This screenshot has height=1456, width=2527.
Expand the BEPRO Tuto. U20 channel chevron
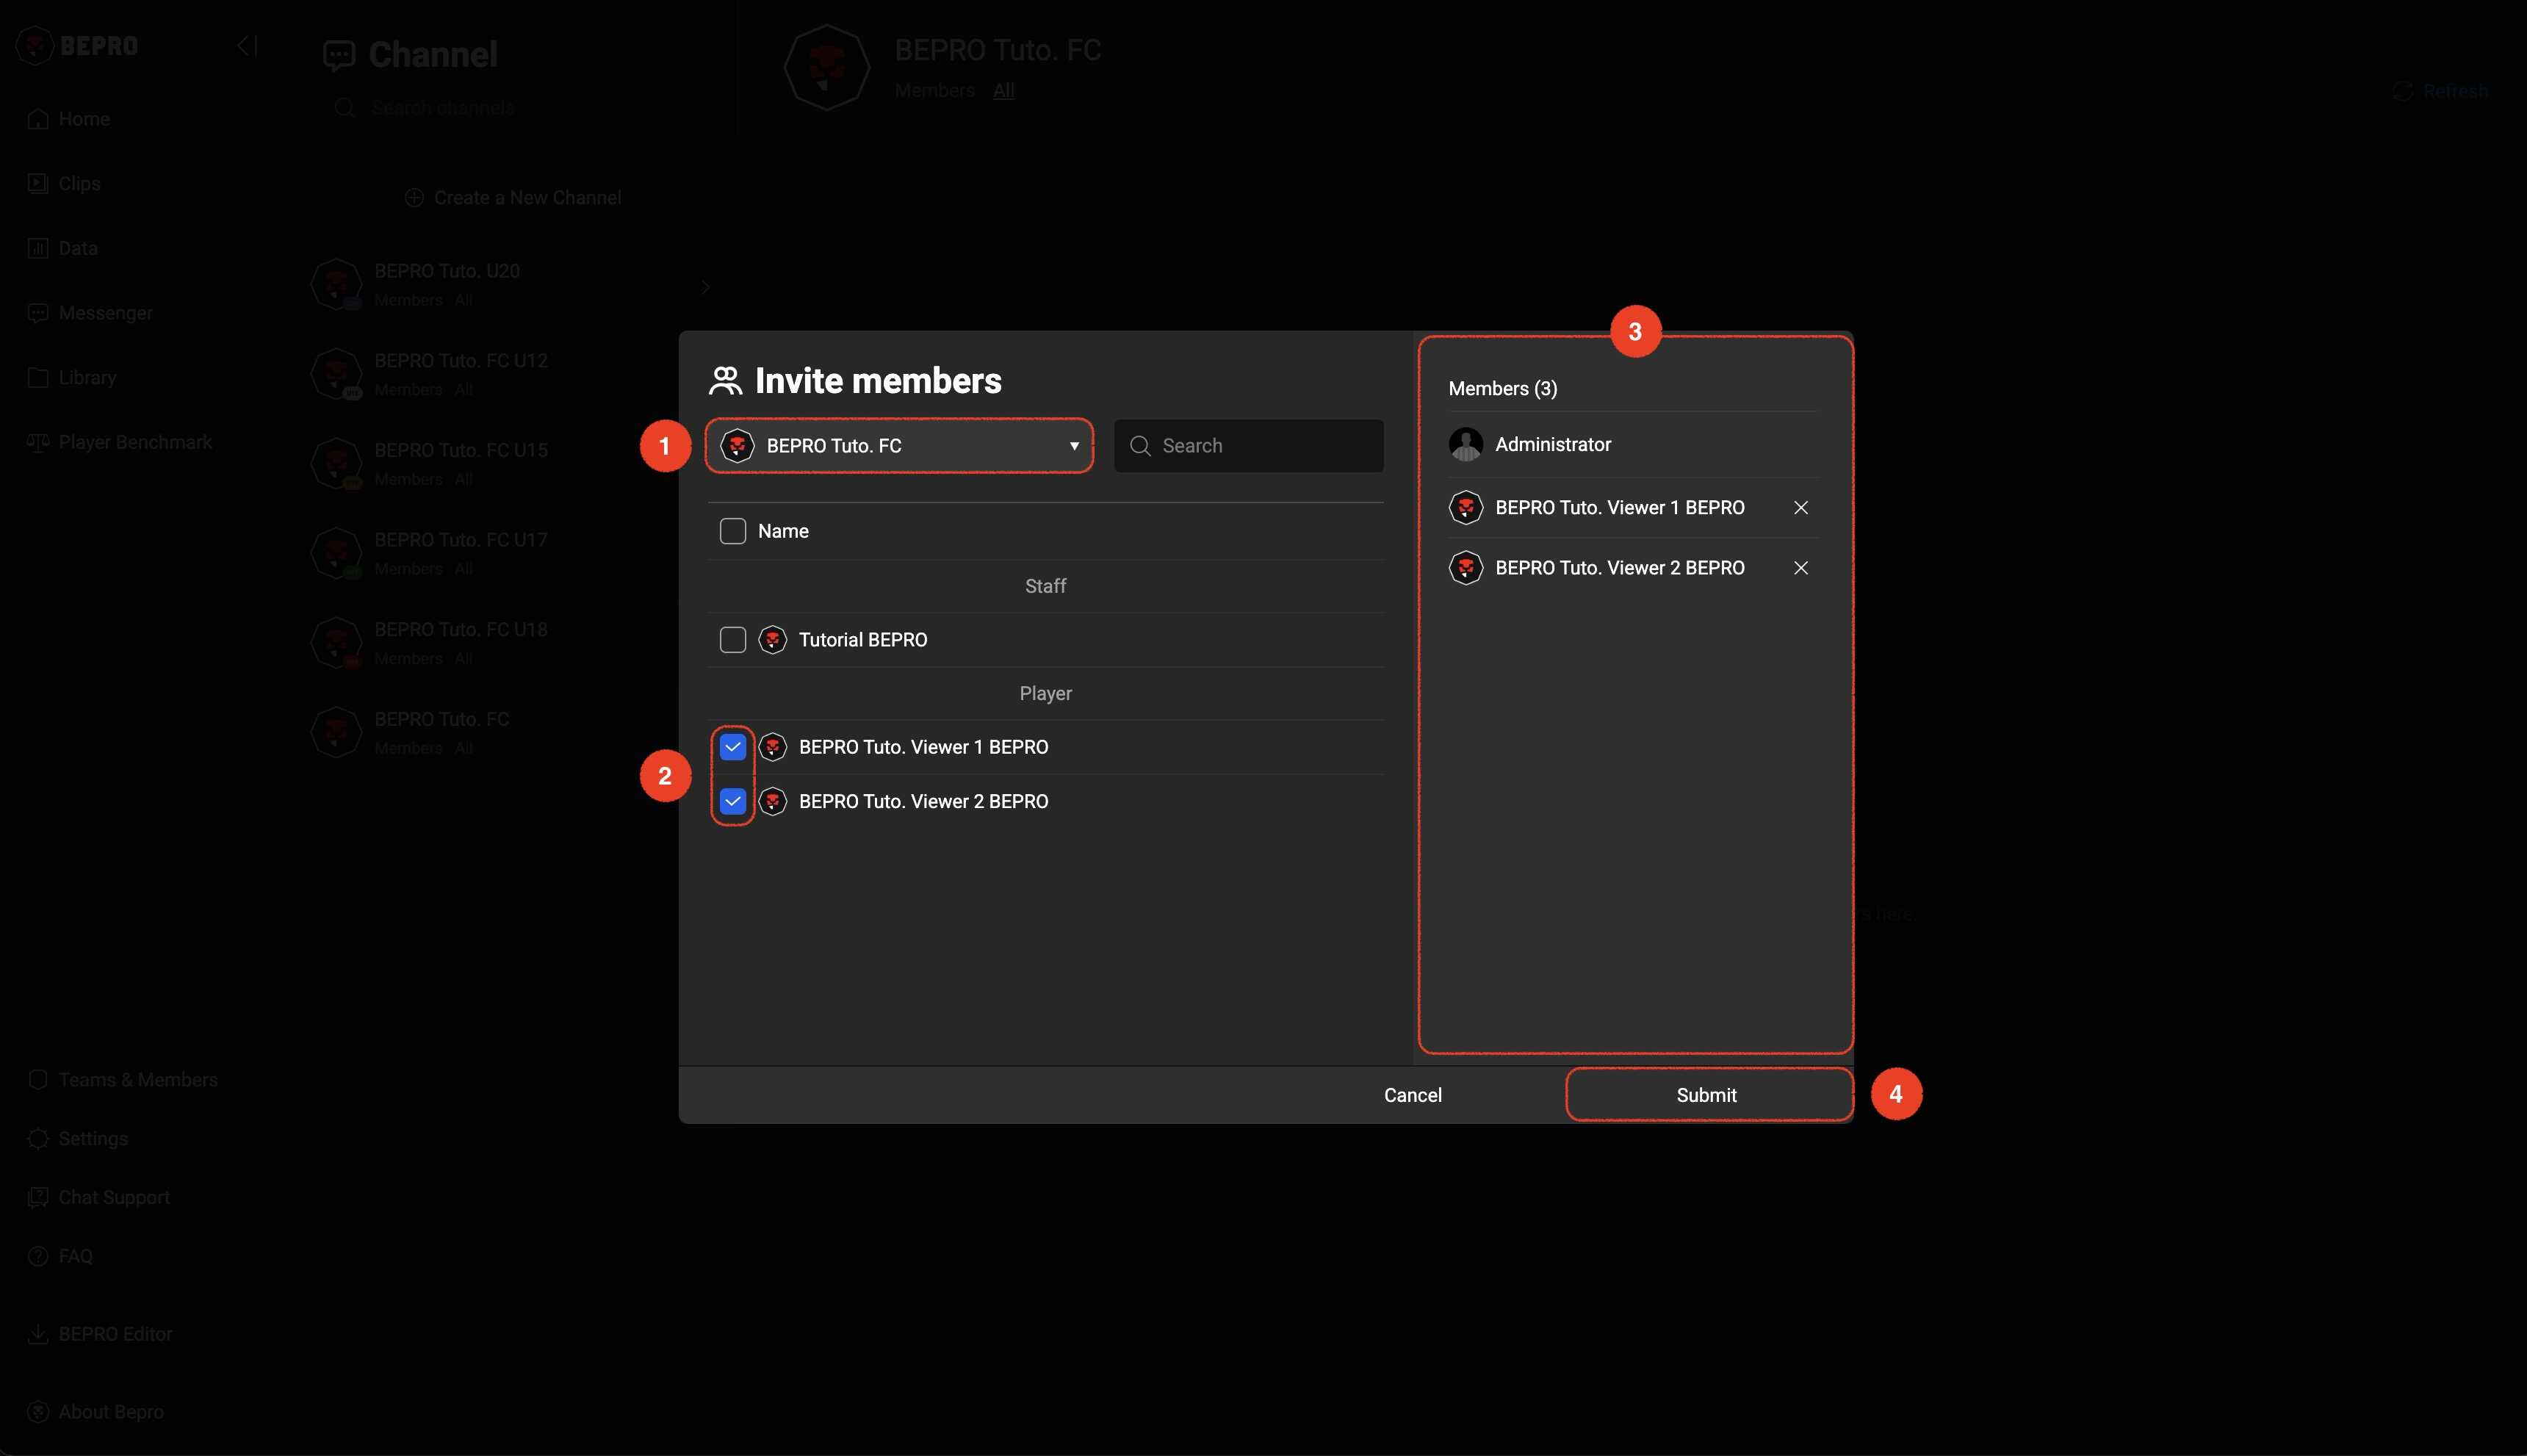click(705, 287)
